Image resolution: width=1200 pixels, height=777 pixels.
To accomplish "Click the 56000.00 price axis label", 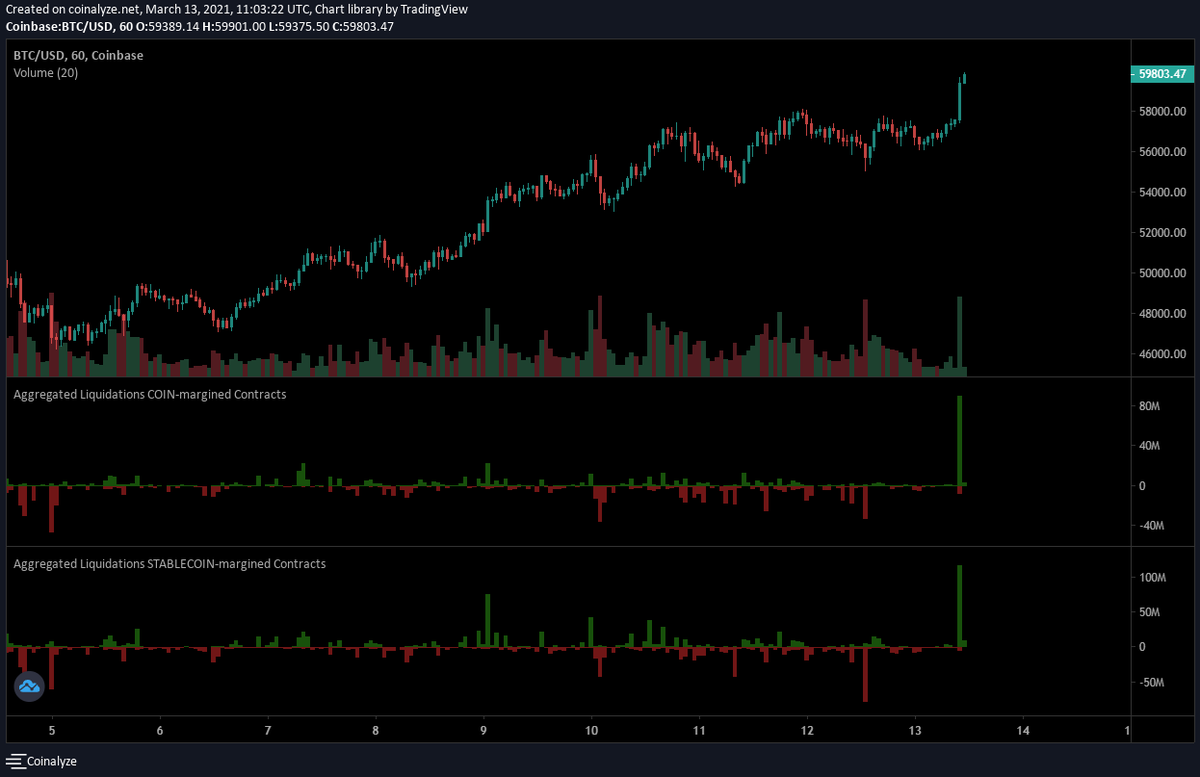I will tap(1162, 152).
